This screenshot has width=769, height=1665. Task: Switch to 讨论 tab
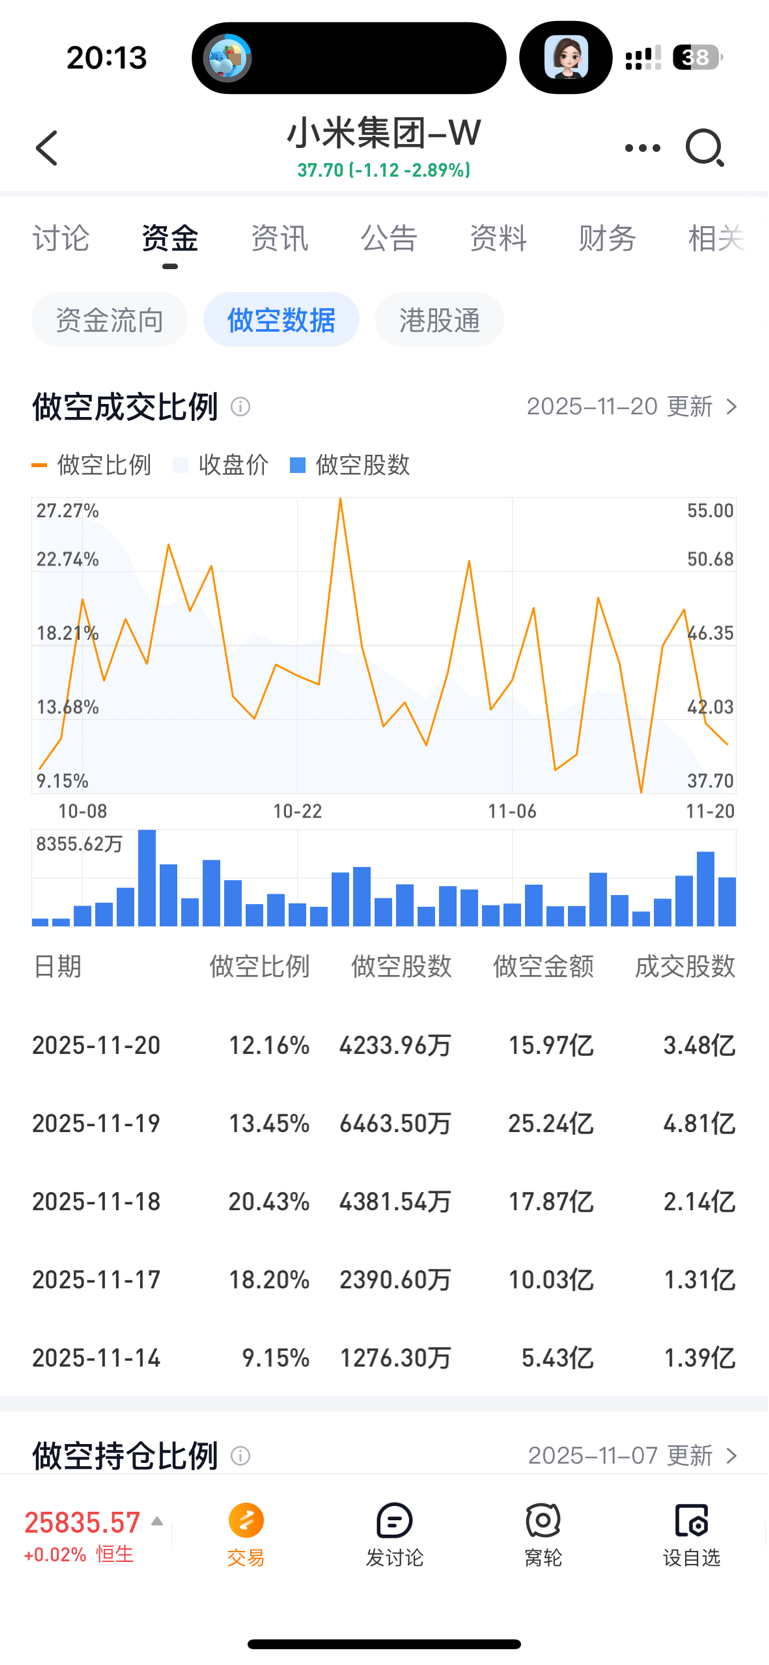pyautogui.click(x=61, y=238)
